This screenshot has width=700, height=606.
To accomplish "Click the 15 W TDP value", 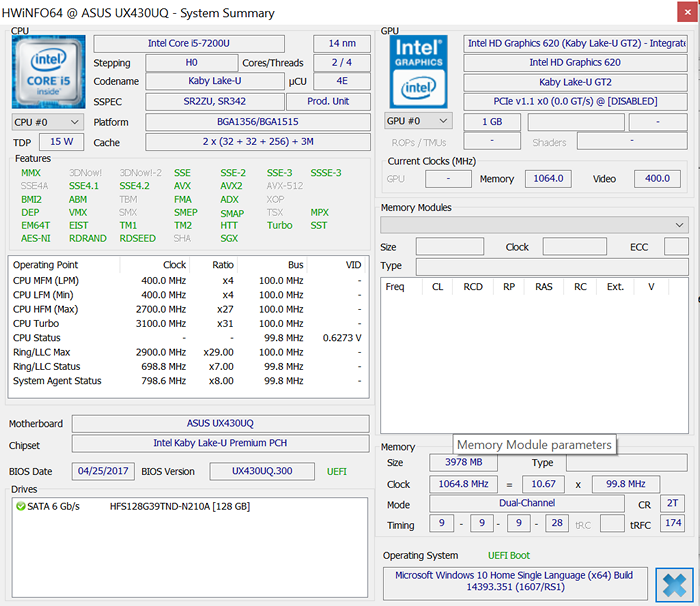I will pos(62,142).
